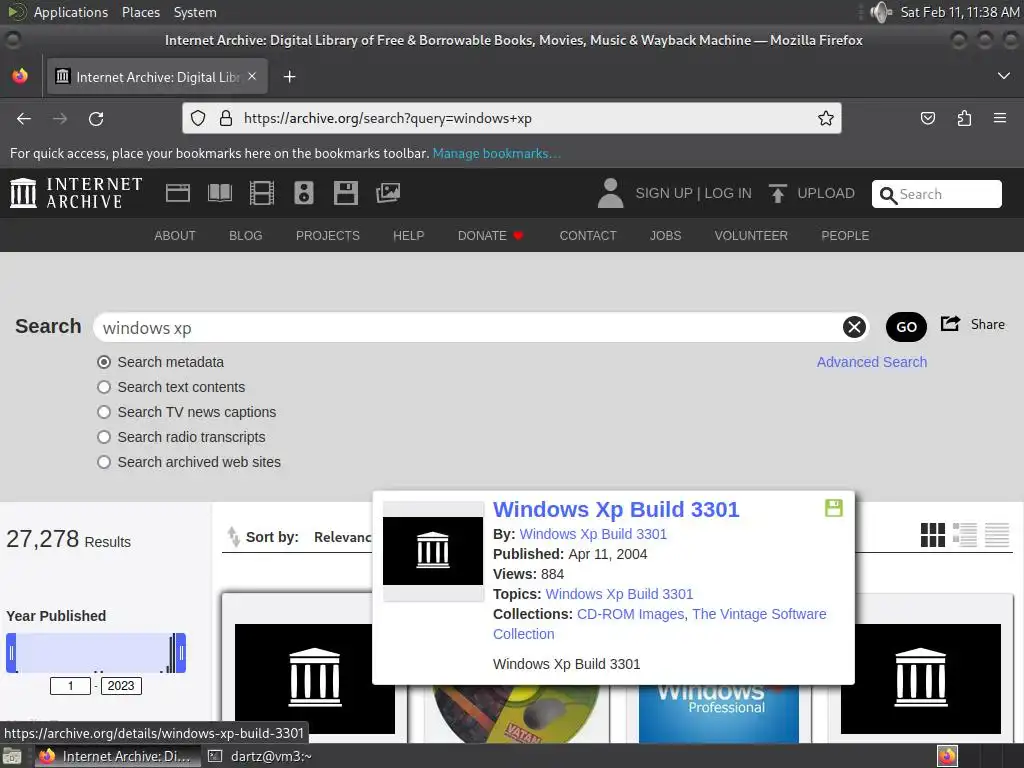Open Firefox extensions menu

point(964,118)
